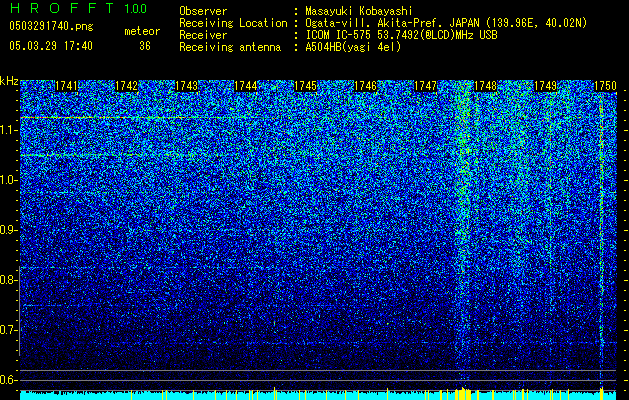Viewport: 629px width, 400px height.
Task: Click the 1741 time marker
Action: pyautogui.click(x=66, y=86)
